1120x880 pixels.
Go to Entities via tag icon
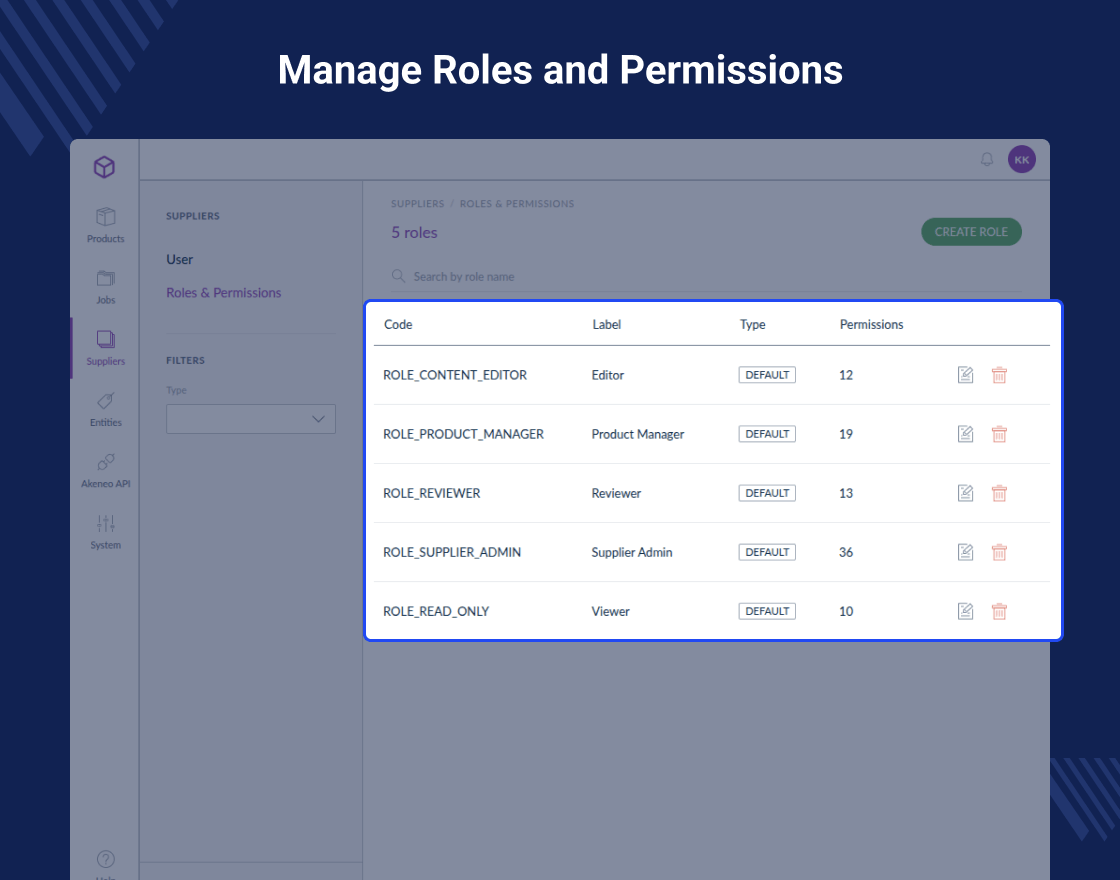(x=105, y=401)
